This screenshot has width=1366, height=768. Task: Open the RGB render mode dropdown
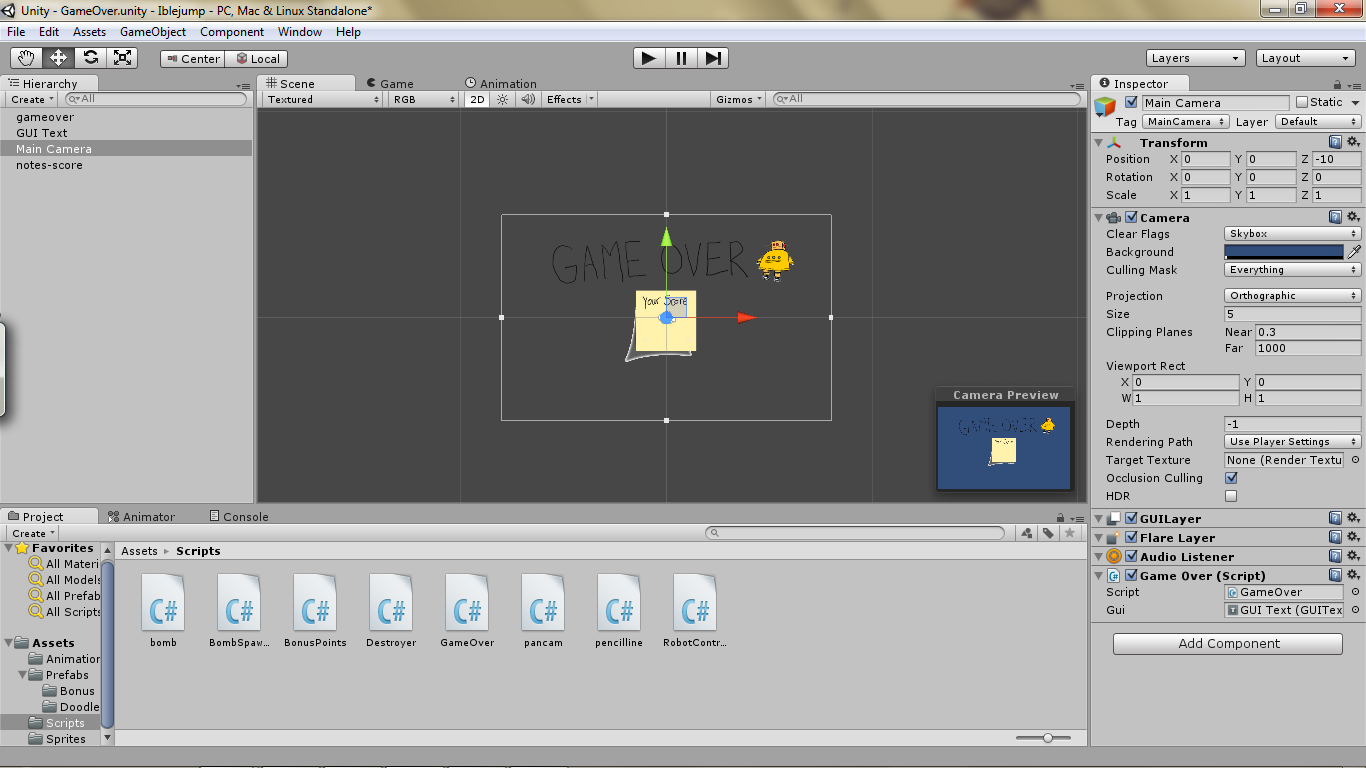(x=424, y=99)
